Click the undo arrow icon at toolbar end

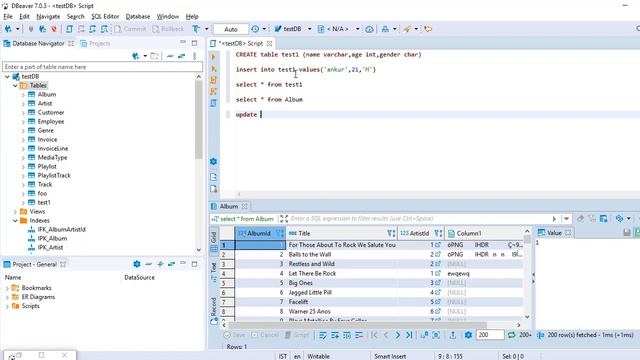pyautogui.click(x=428, y=29)
